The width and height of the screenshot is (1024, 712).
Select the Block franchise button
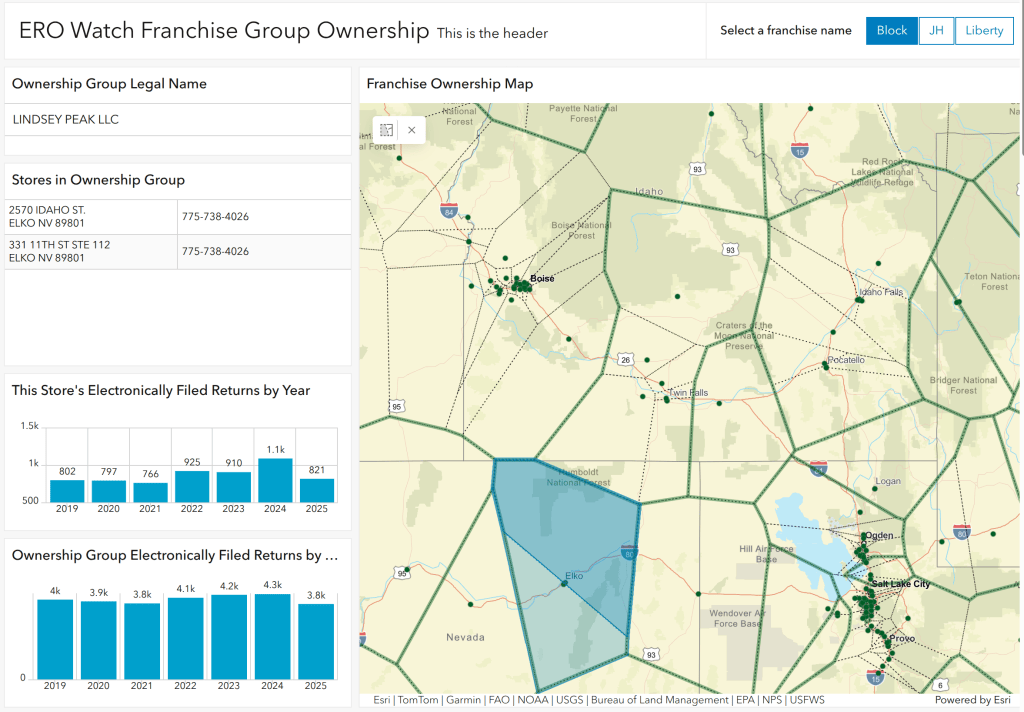pyautogui.click(x=891, y=31)
